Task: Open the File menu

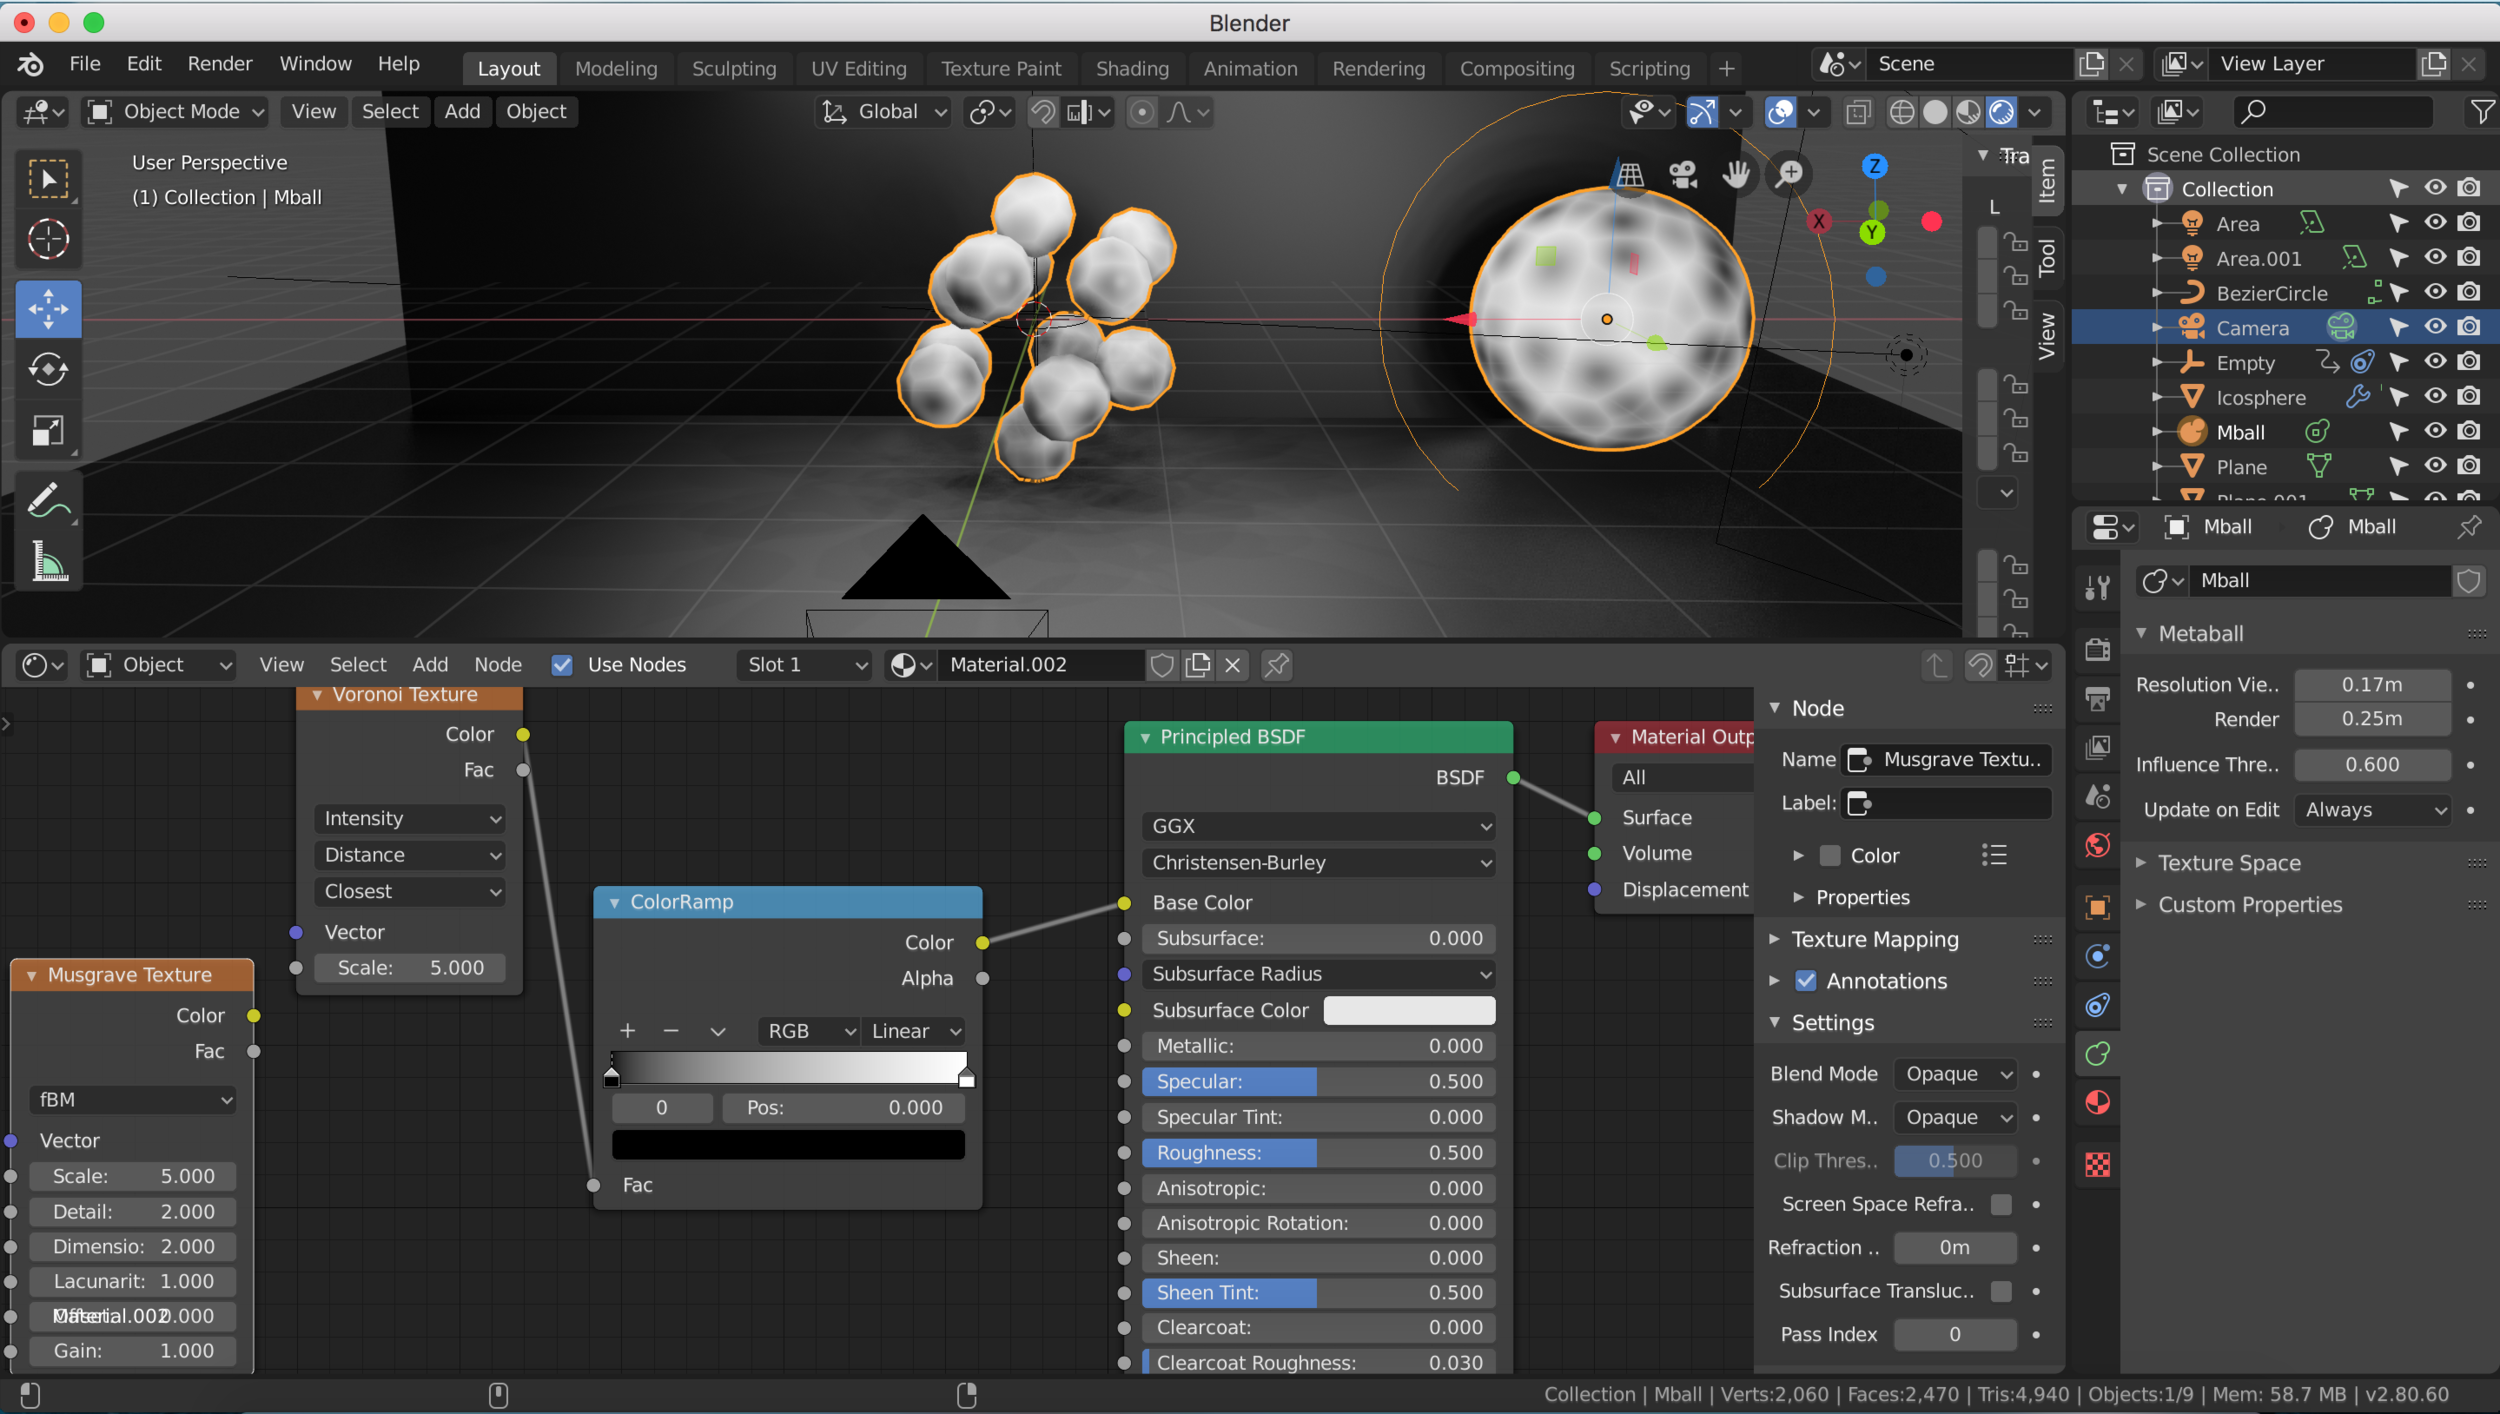Action: pos(85,64)
